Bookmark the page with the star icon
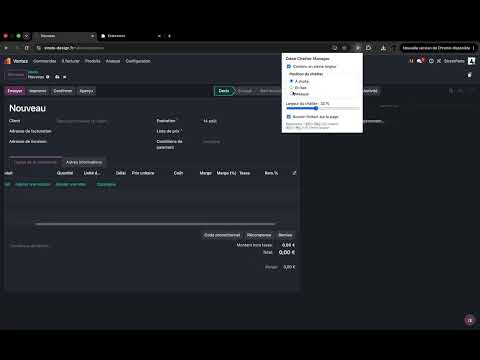This screenshot has height=360, width=480. [x=344, y=48]
